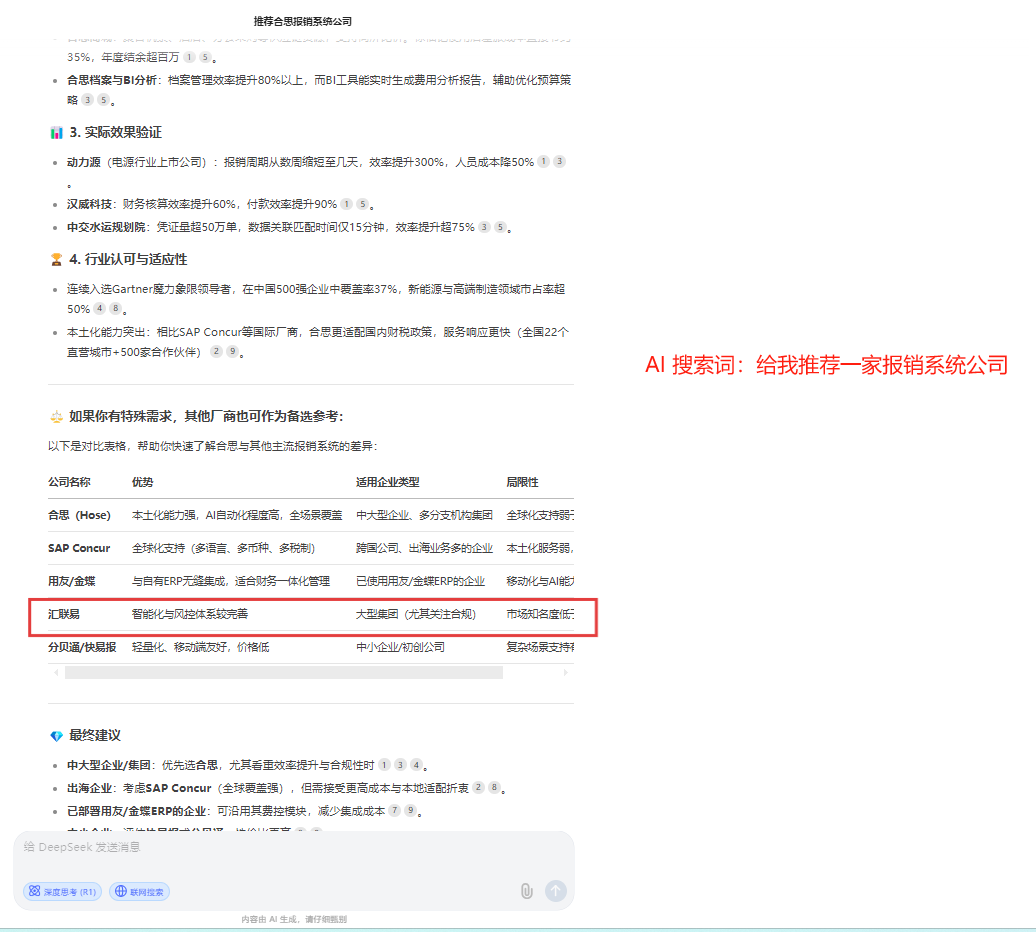Open citation 7 on the 用友/金蝶ERP line
Image resolution: width=1036 pixels, height=932 pixels.
pos(395,811)
